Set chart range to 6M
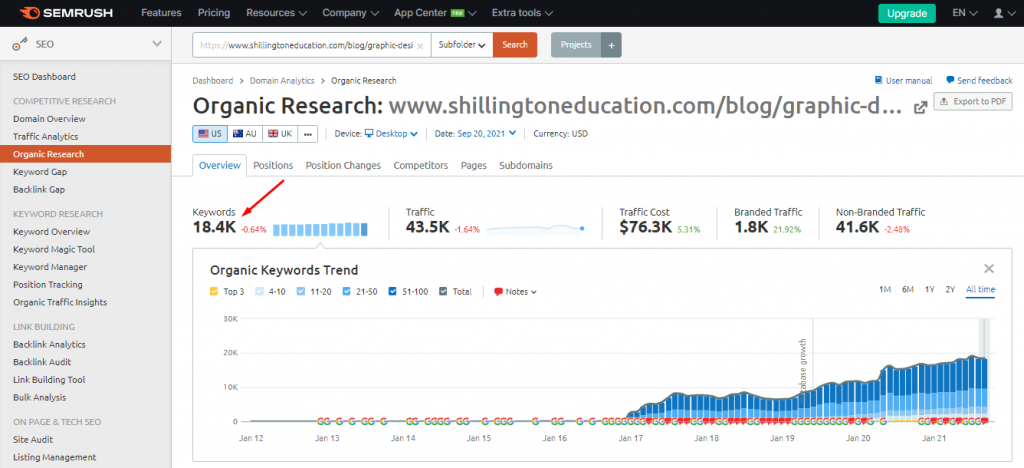The image size is (1024, 468). click(908, 290)
